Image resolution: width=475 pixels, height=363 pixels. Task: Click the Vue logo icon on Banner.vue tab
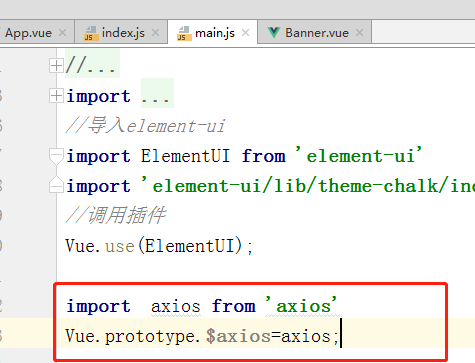pyautogui.click(x=274, y=33)
